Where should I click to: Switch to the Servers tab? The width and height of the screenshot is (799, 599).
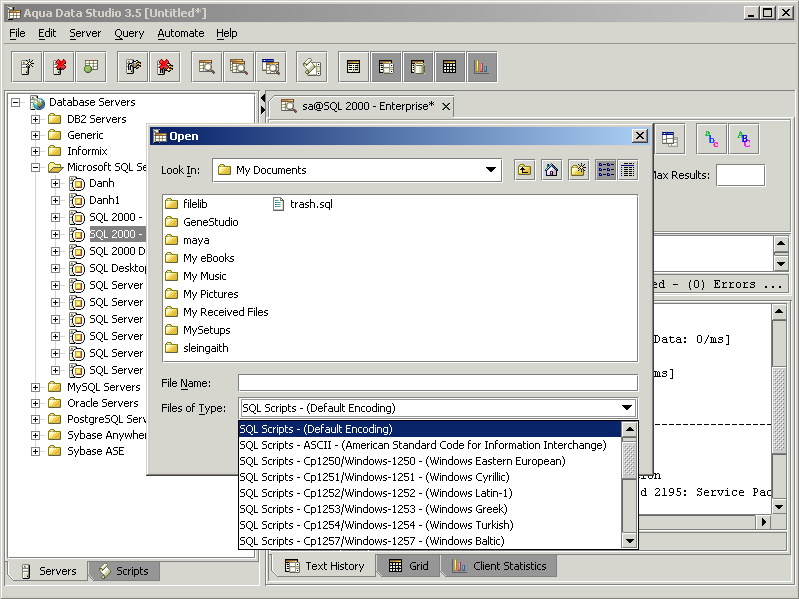[49, 571]
